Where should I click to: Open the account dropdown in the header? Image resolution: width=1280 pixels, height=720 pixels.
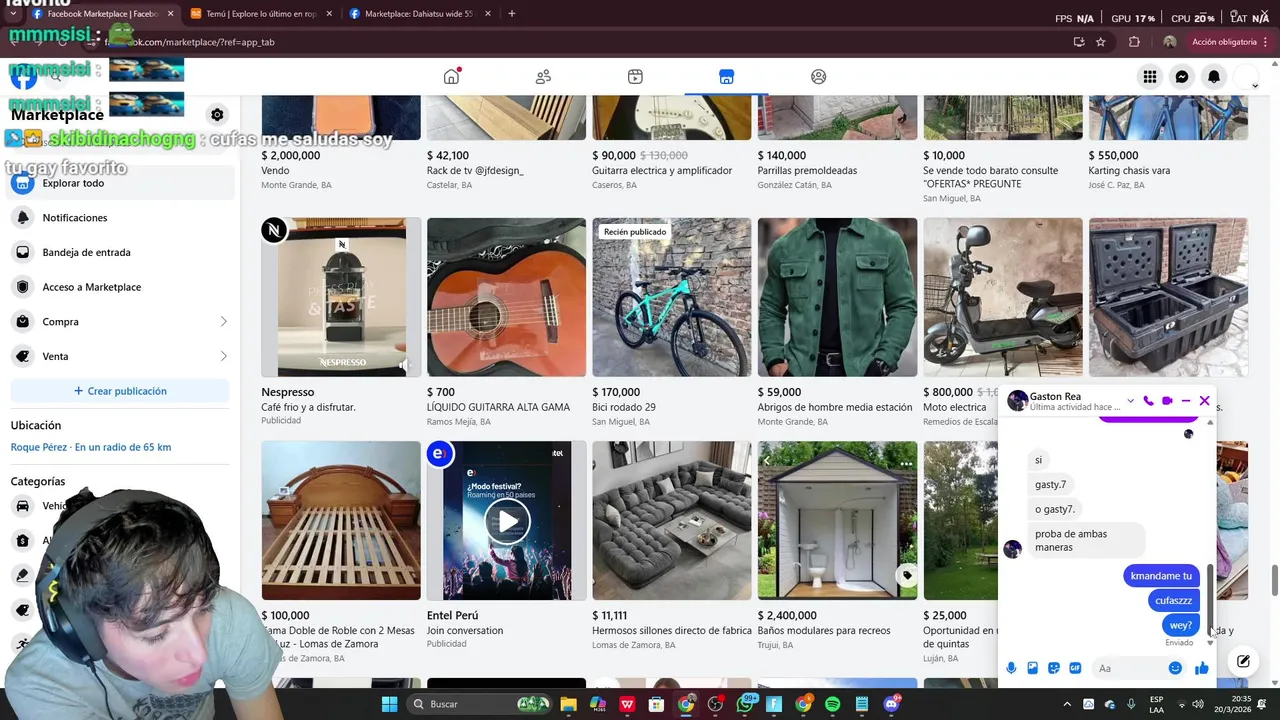tap(1246, 78)
